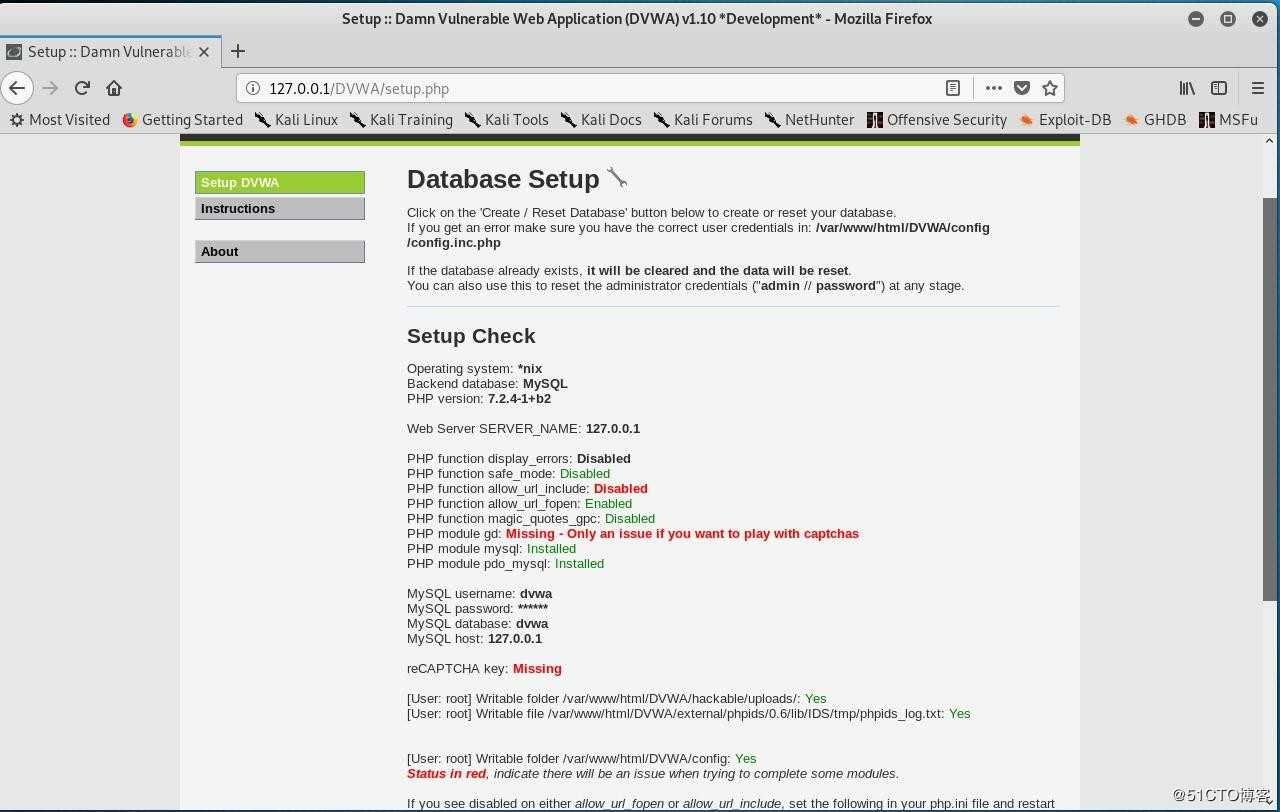Click the wrench icon beside Database Setup
Screen dimensions: 1280x812
(x=617, y=178)
